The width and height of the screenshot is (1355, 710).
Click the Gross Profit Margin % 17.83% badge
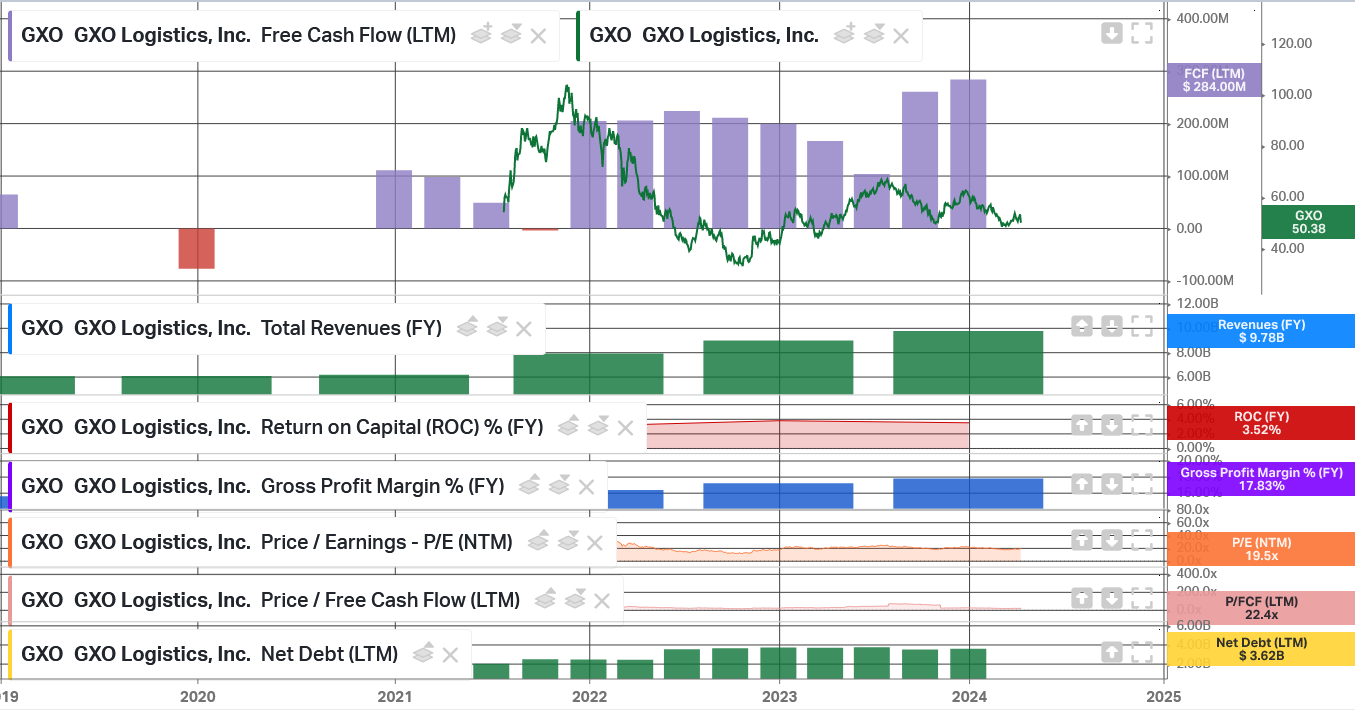[1261, 479]
